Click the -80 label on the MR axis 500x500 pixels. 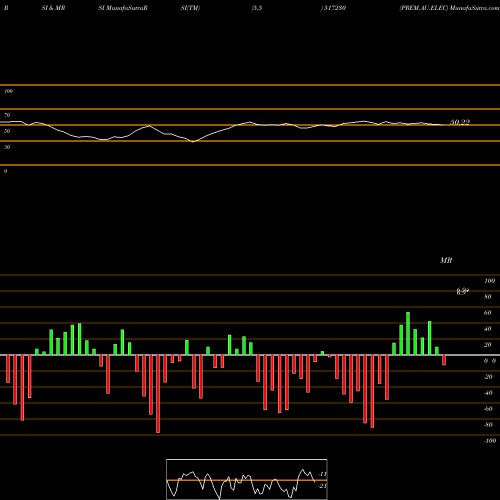(488, 425)
